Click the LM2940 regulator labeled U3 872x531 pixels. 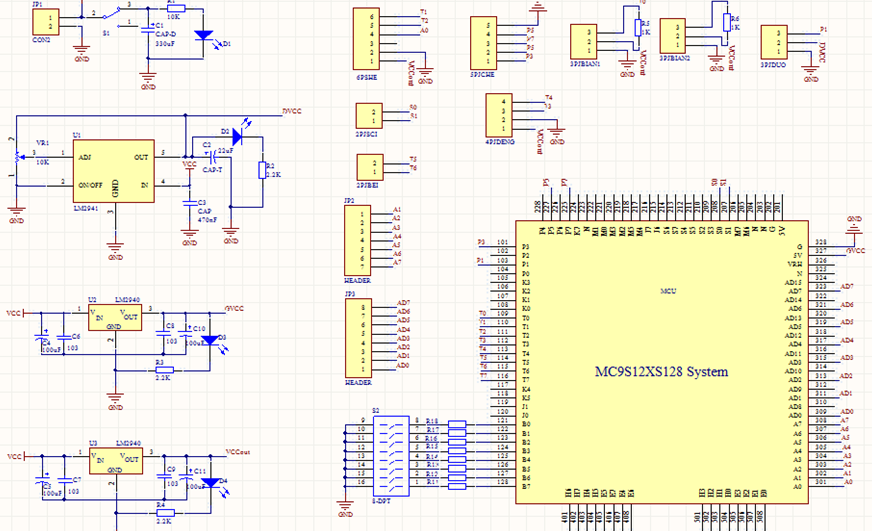click(x=116, y=461)
